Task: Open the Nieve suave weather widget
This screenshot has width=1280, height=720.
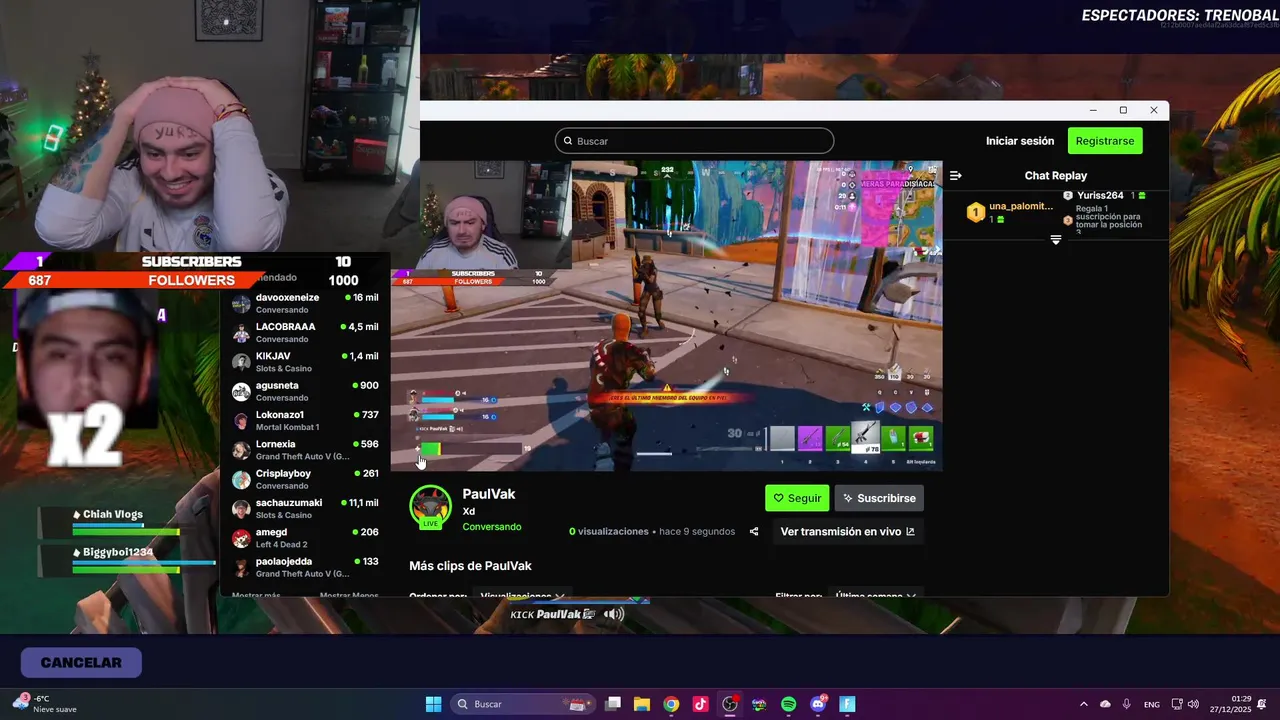Action: click(44, 704)
